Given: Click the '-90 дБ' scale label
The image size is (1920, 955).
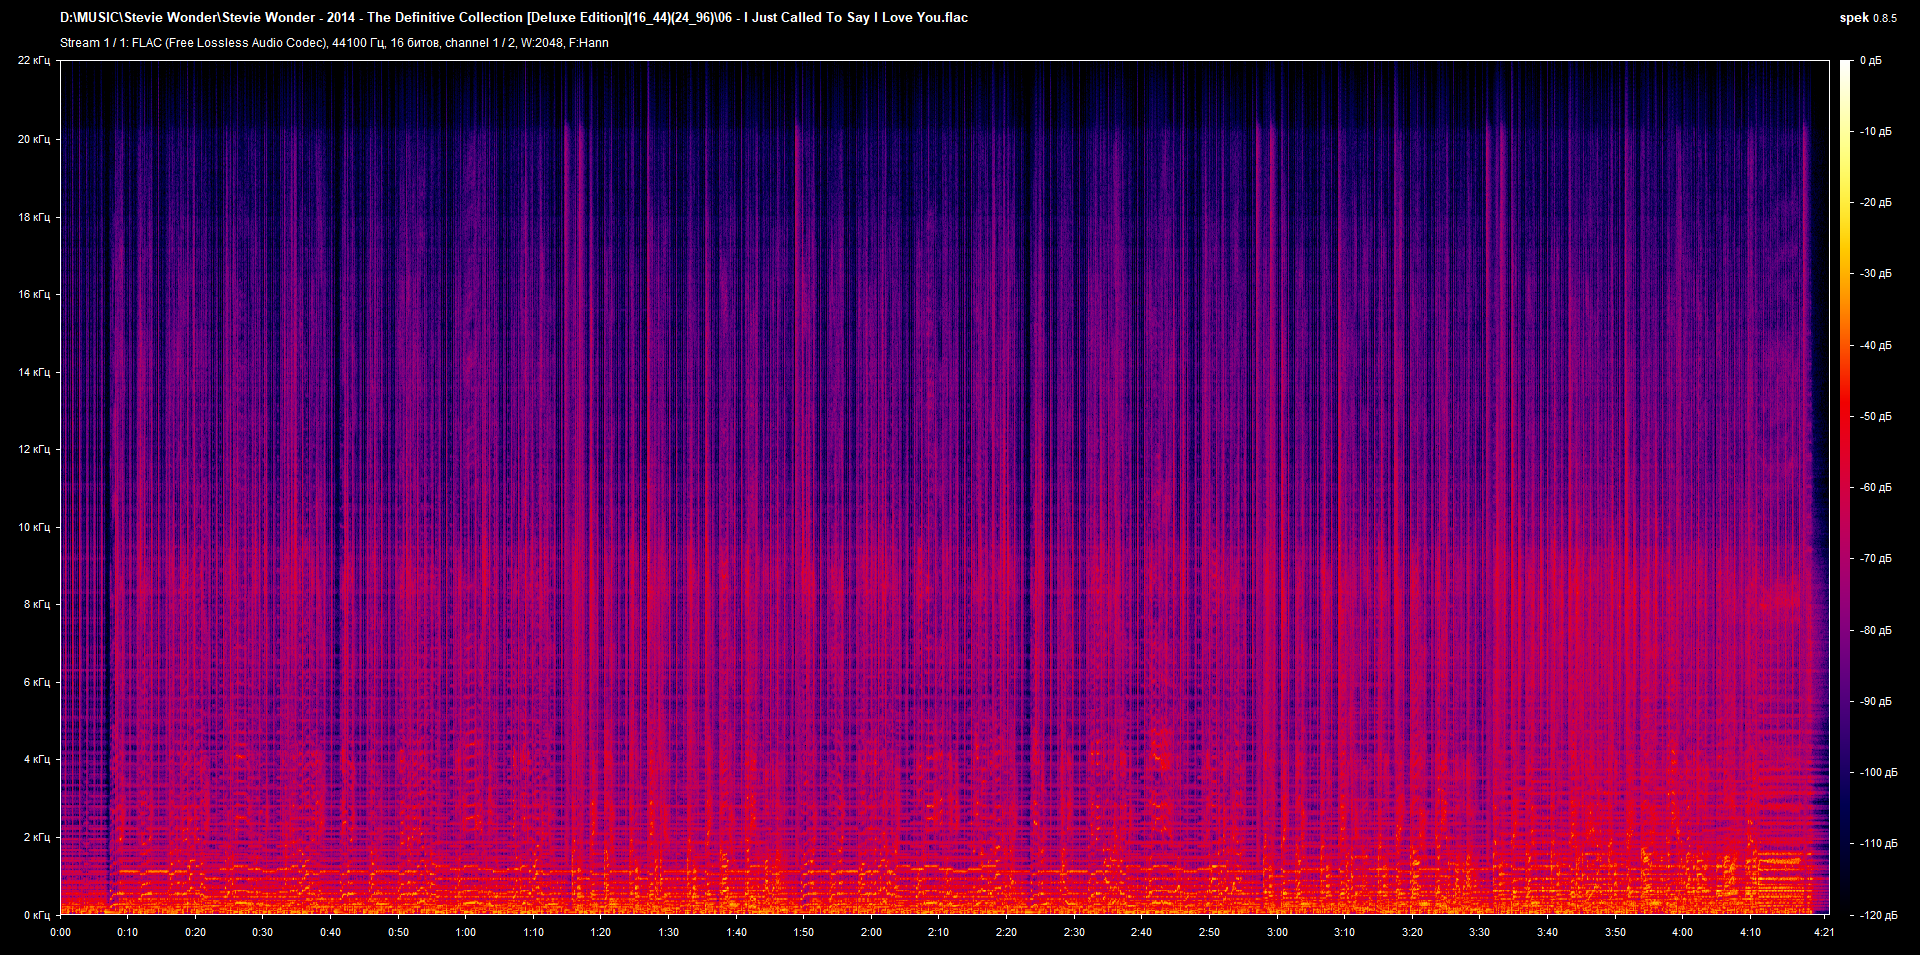Looking at the screenshot, I should click(x=1875, y=702).
